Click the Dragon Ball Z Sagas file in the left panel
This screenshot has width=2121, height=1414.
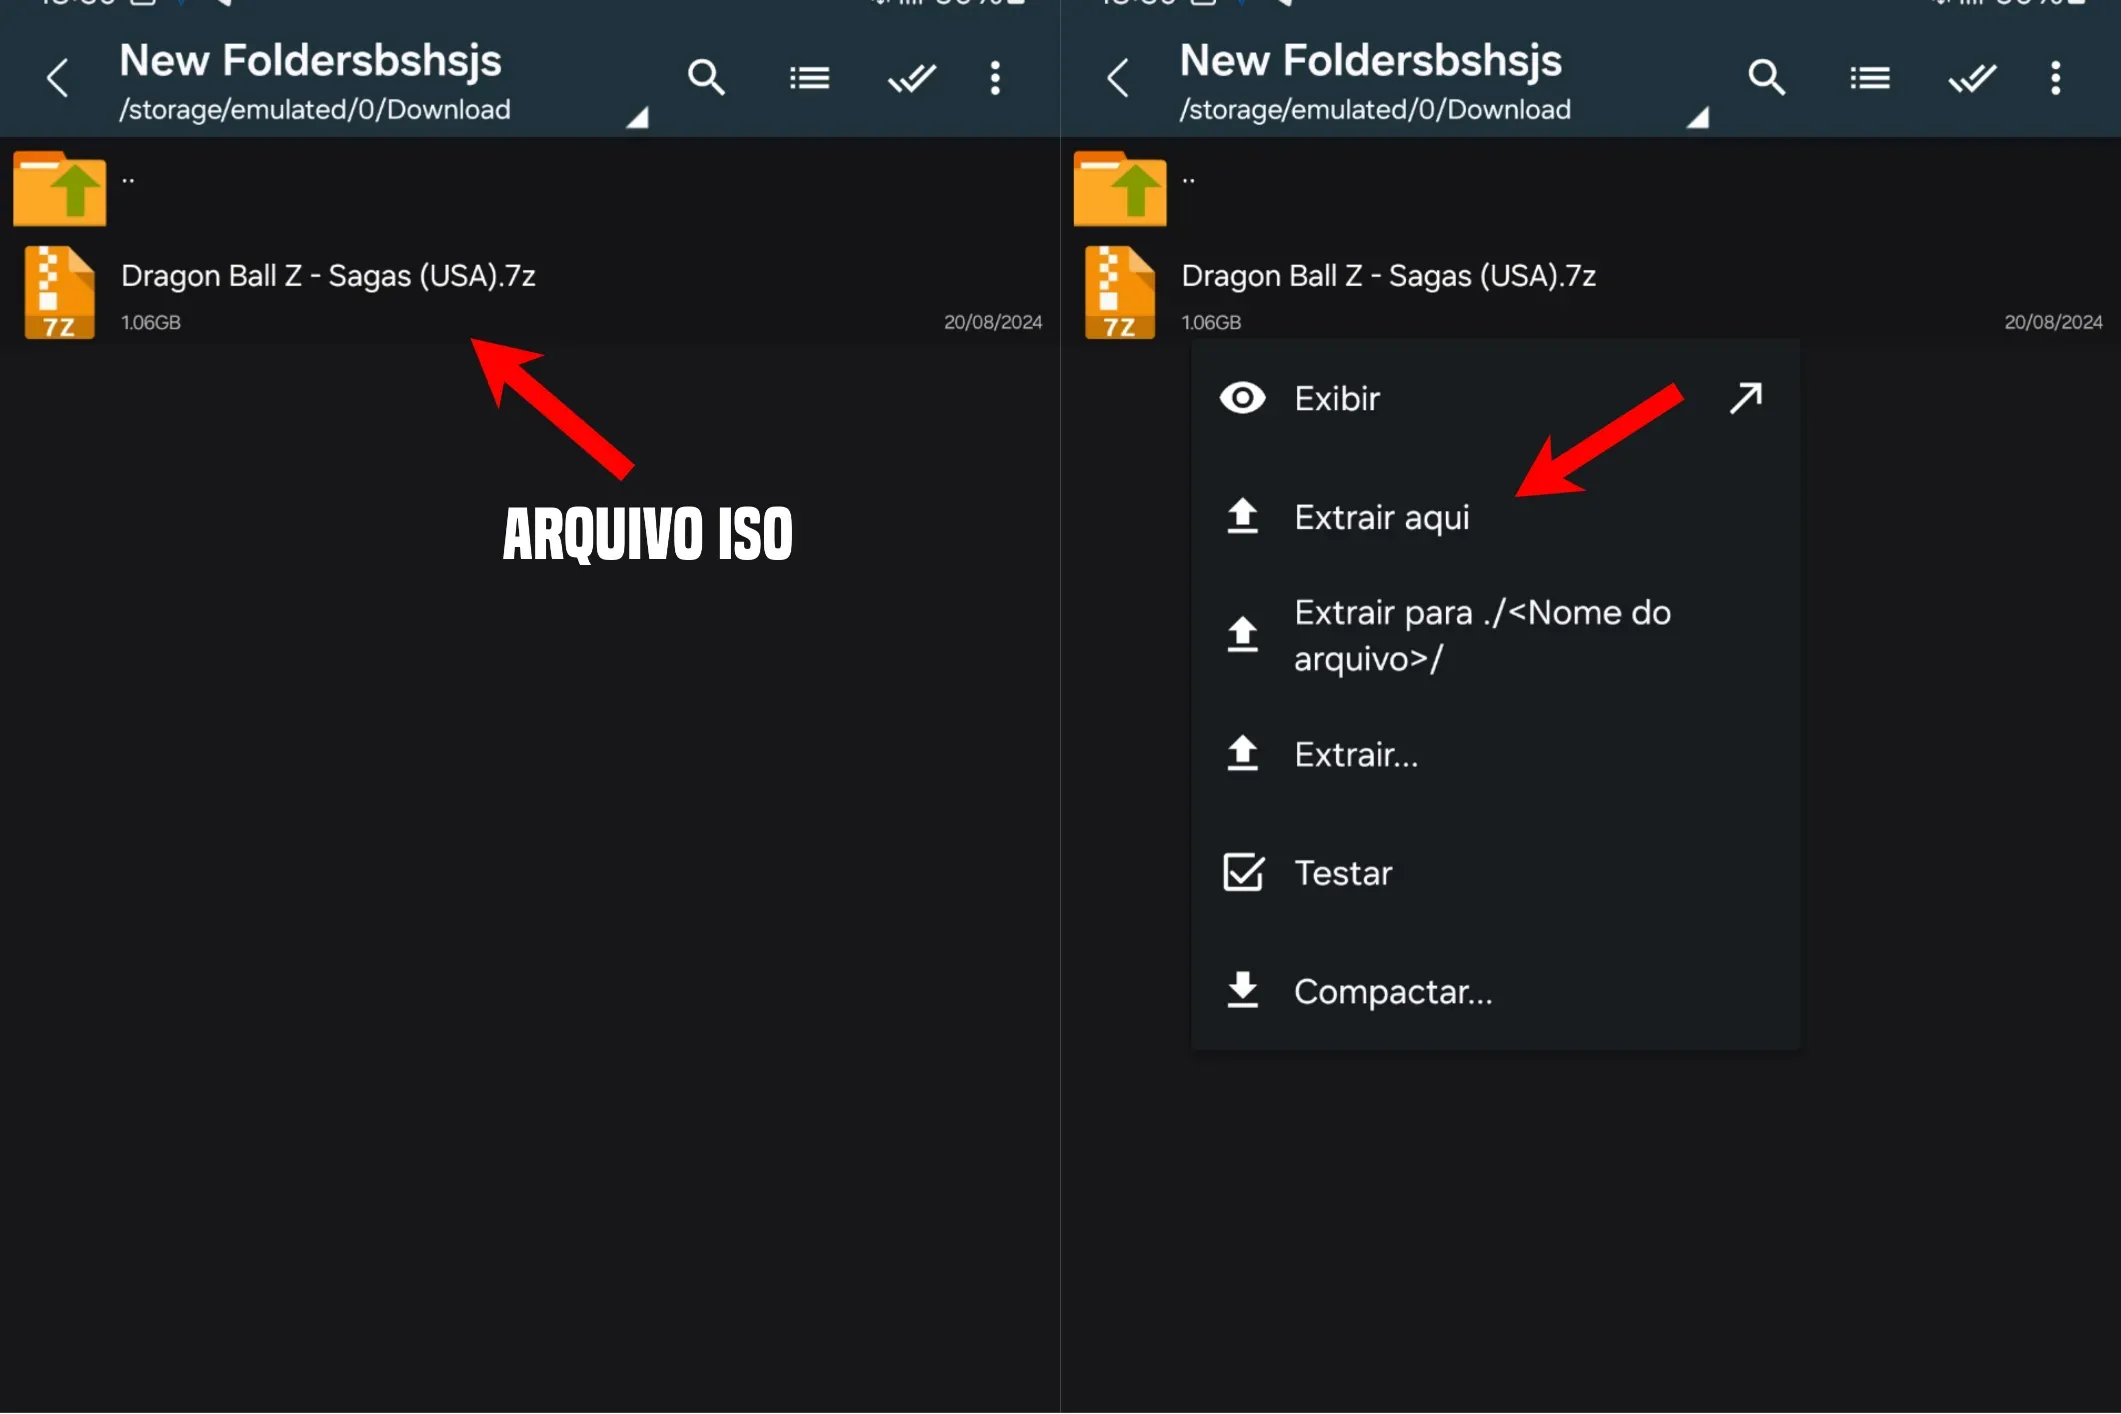328,276
